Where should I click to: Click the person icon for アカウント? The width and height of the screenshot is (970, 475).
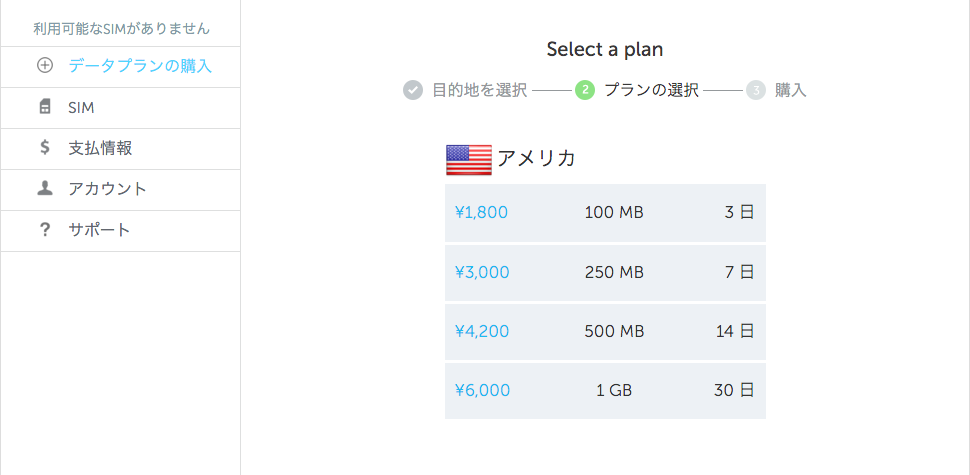(45, 189)
